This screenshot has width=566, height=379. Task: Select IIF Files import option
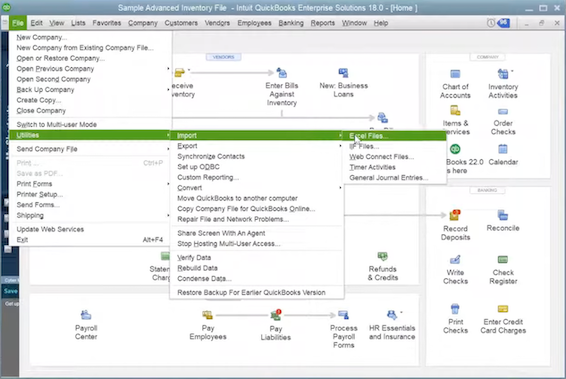395,146
